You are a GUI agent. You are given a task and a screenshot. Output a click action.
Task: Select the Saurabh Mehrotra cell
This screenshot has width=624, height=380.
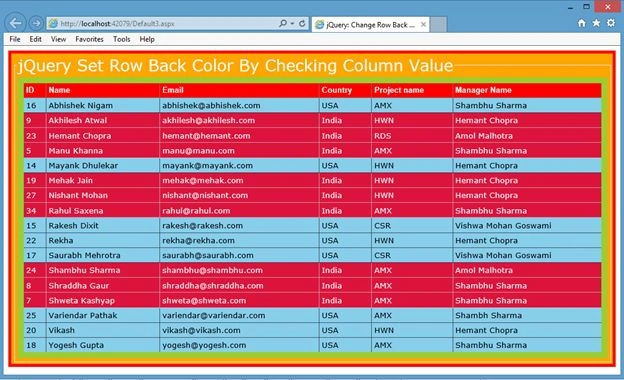click(x=103, y=255)
